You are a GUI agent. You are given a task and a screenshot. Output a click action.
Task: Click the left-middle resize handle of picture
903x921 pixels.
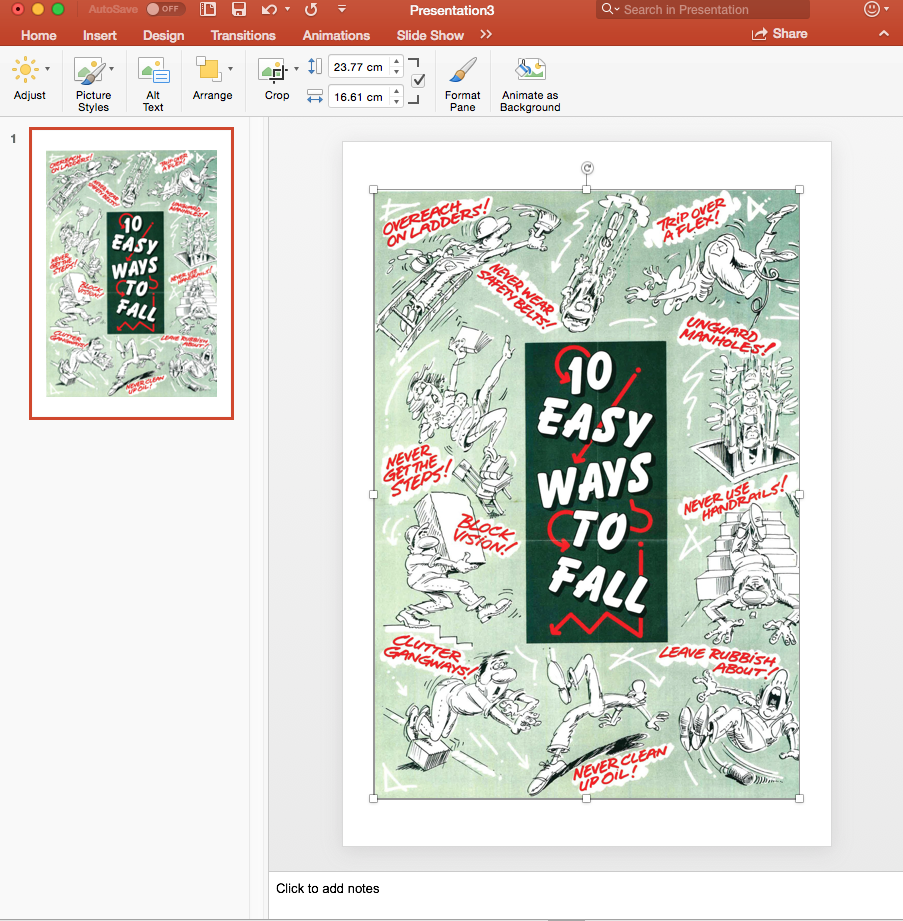pyautogui.click(x=373, y=495)
